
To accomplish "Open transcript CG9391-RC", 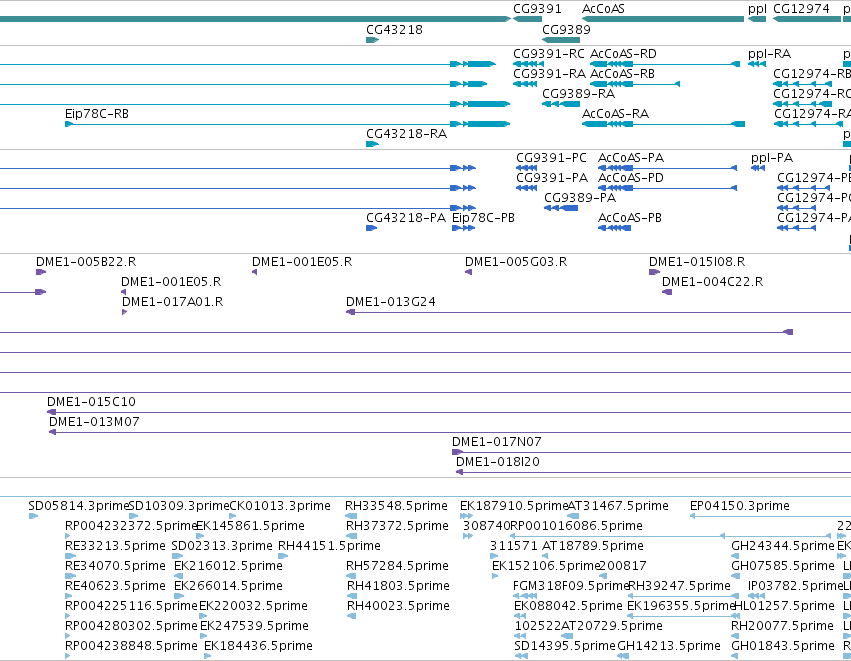I will (x=549, y=54).
